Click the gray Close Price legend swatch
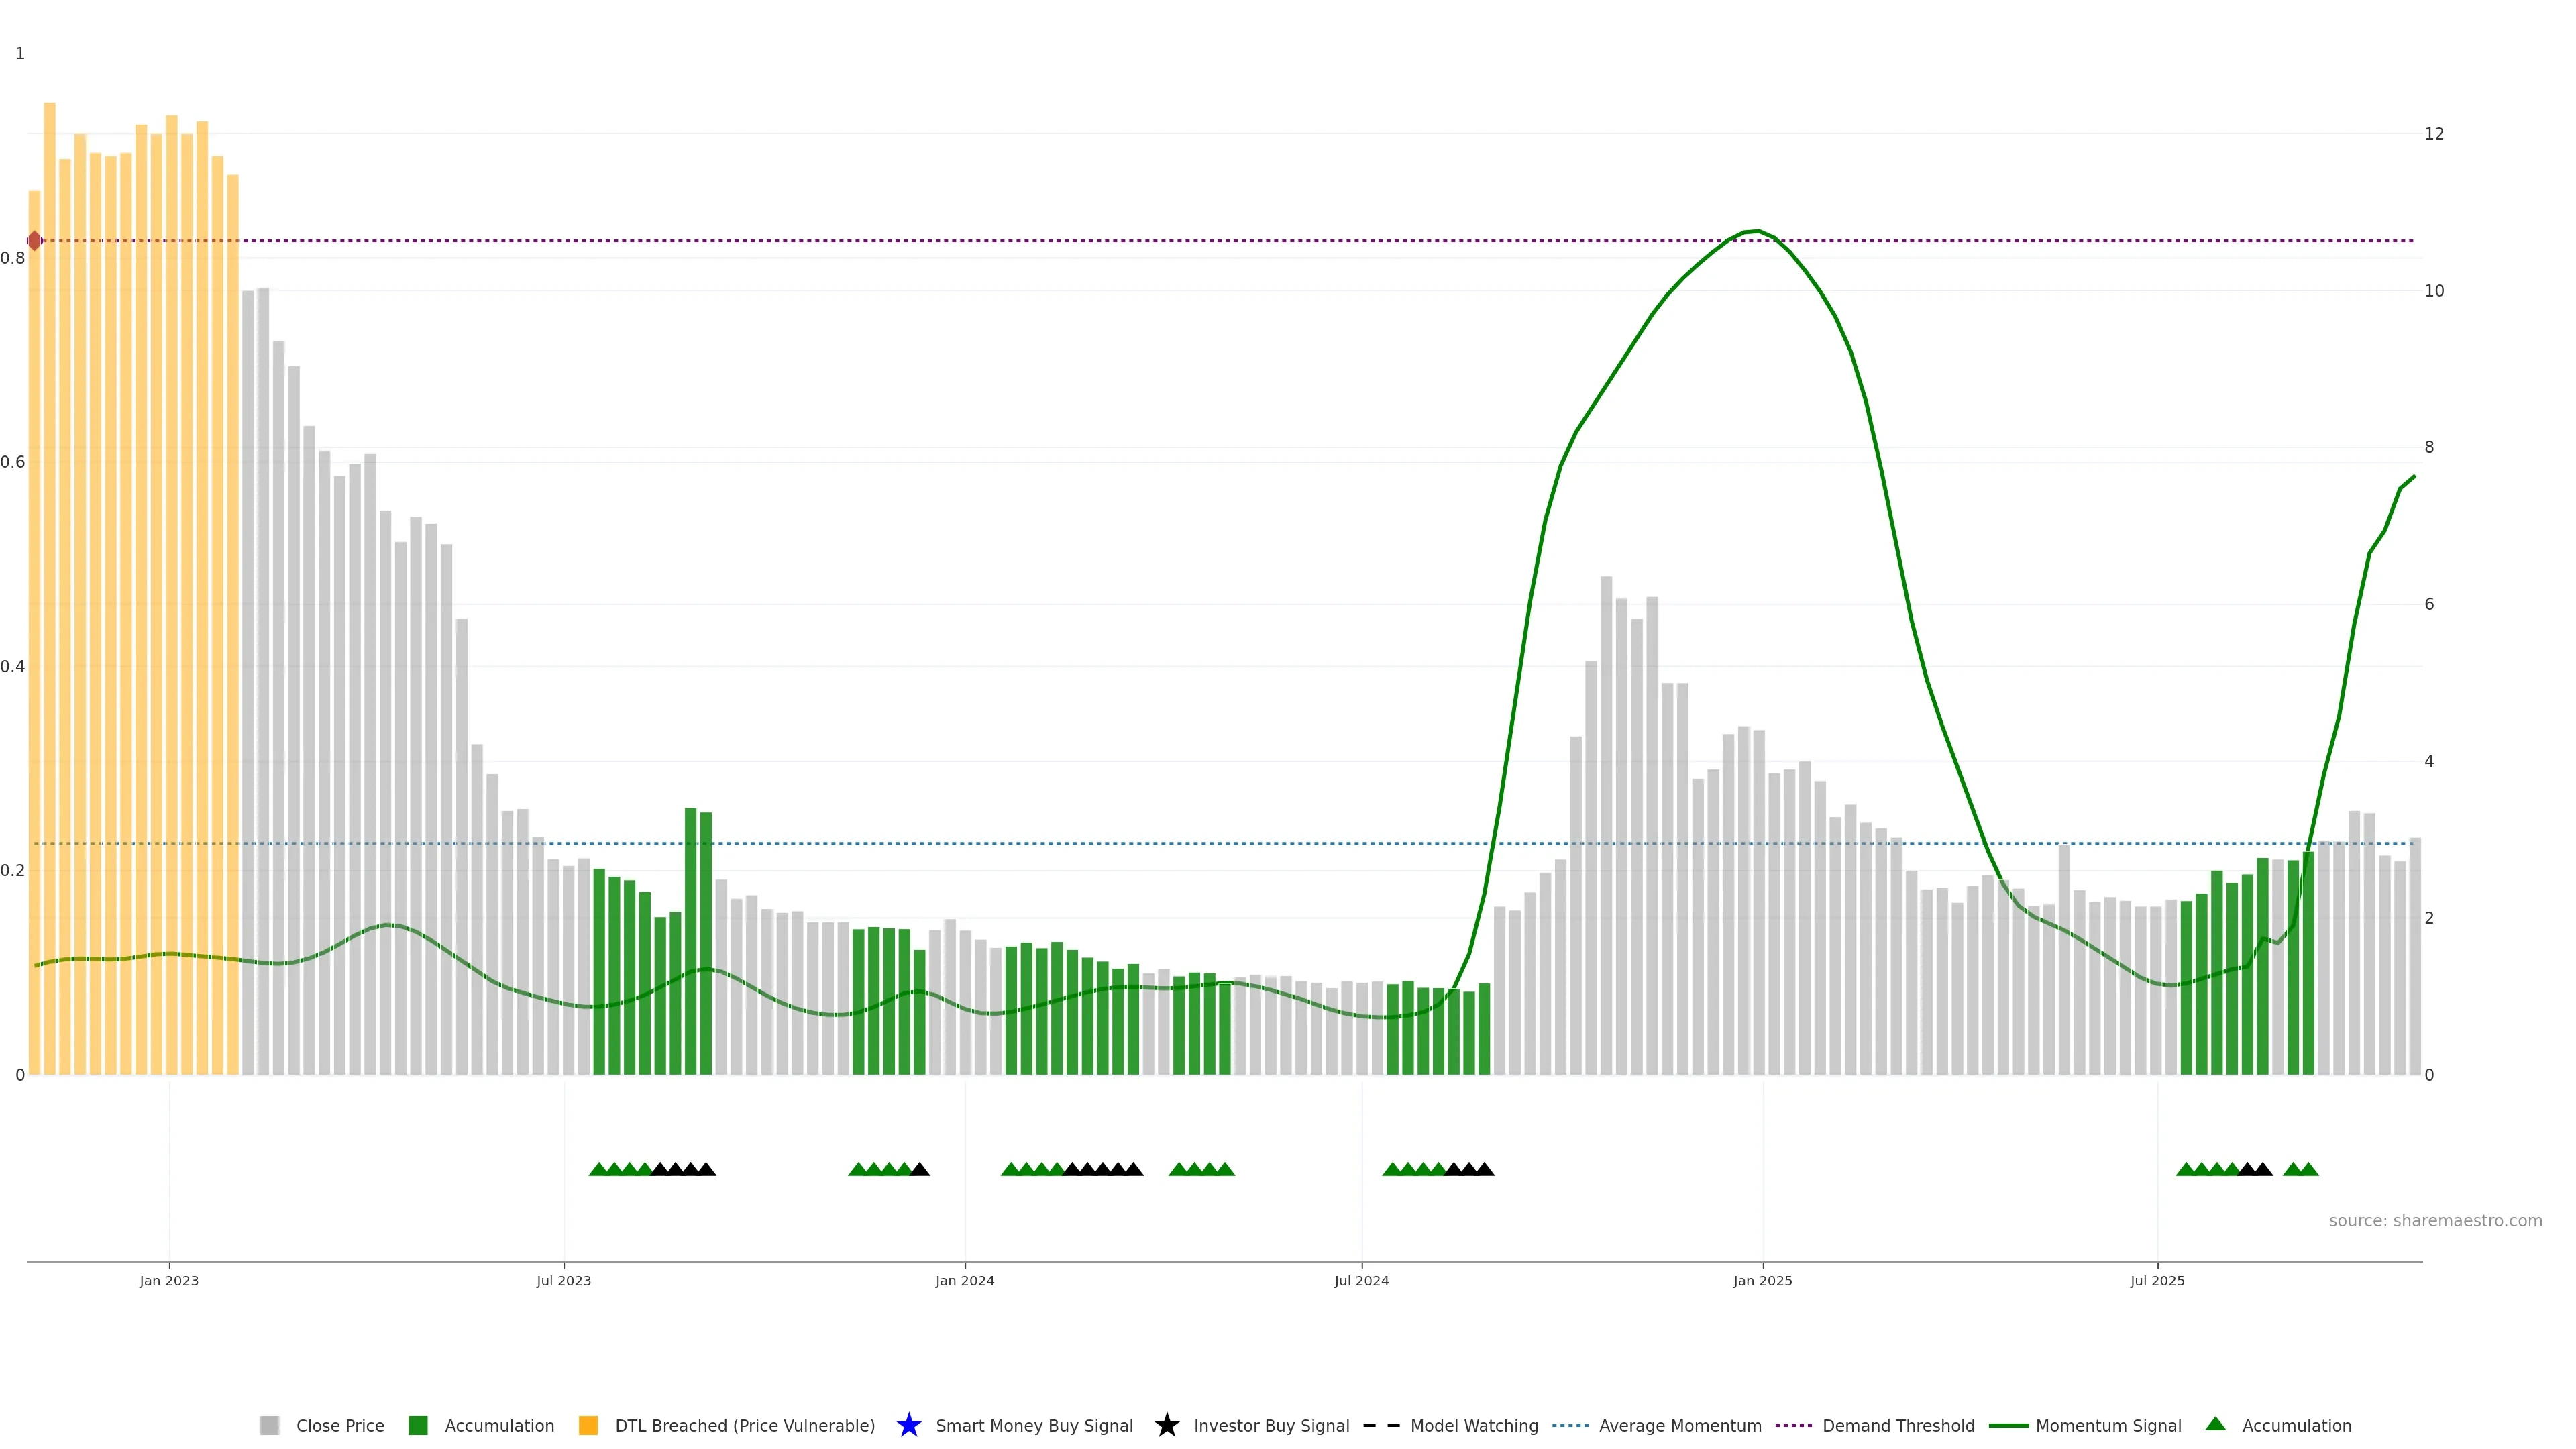Image resolution: width=2576 pixels, height=1449 pixels. 269,1425
